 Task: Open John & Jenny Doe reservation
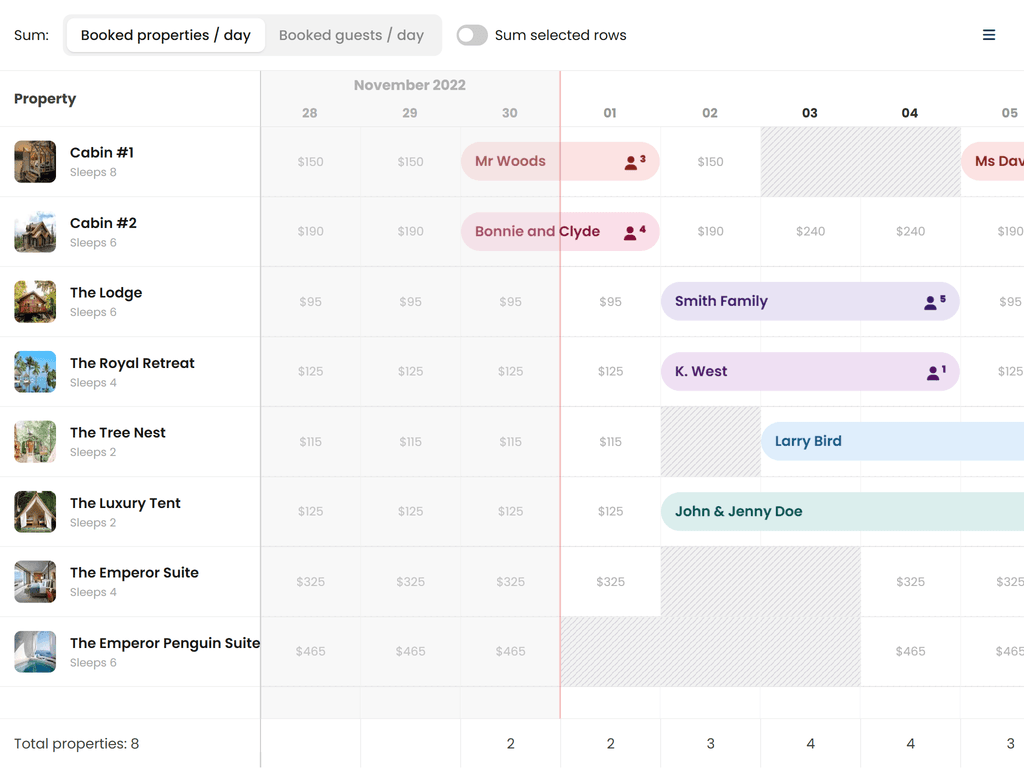pos(840,511)
